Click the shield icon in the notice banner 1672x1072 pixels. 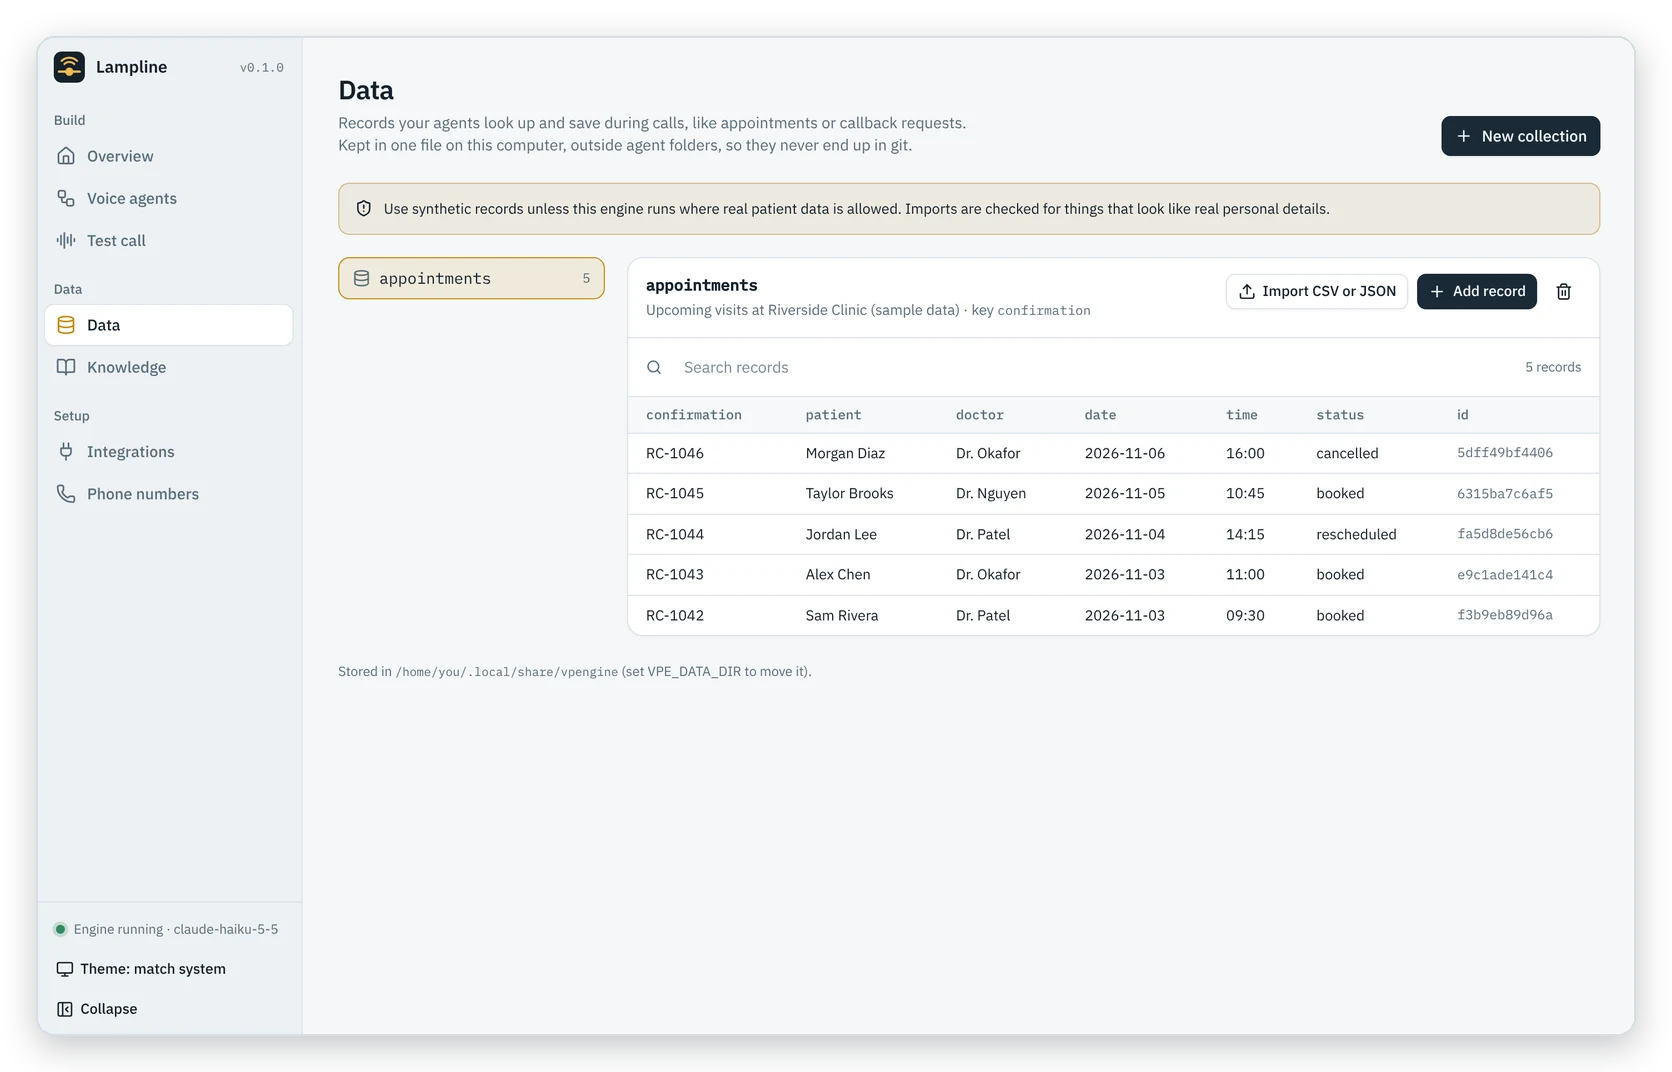(364, 209)
